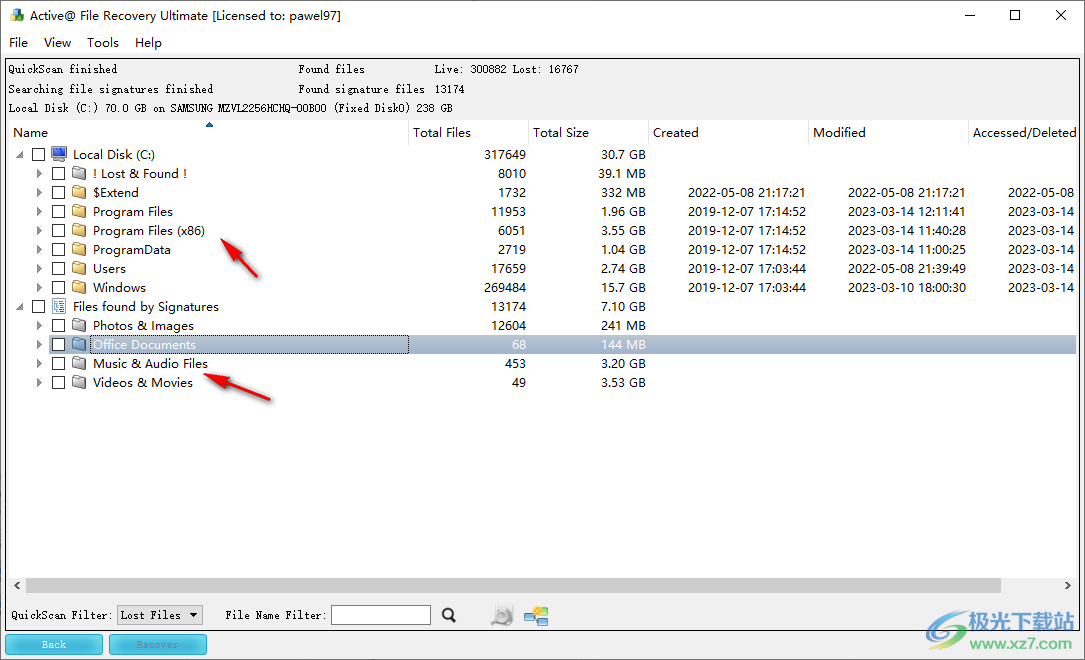Click the $Extend folder icon

coord(80,192)
